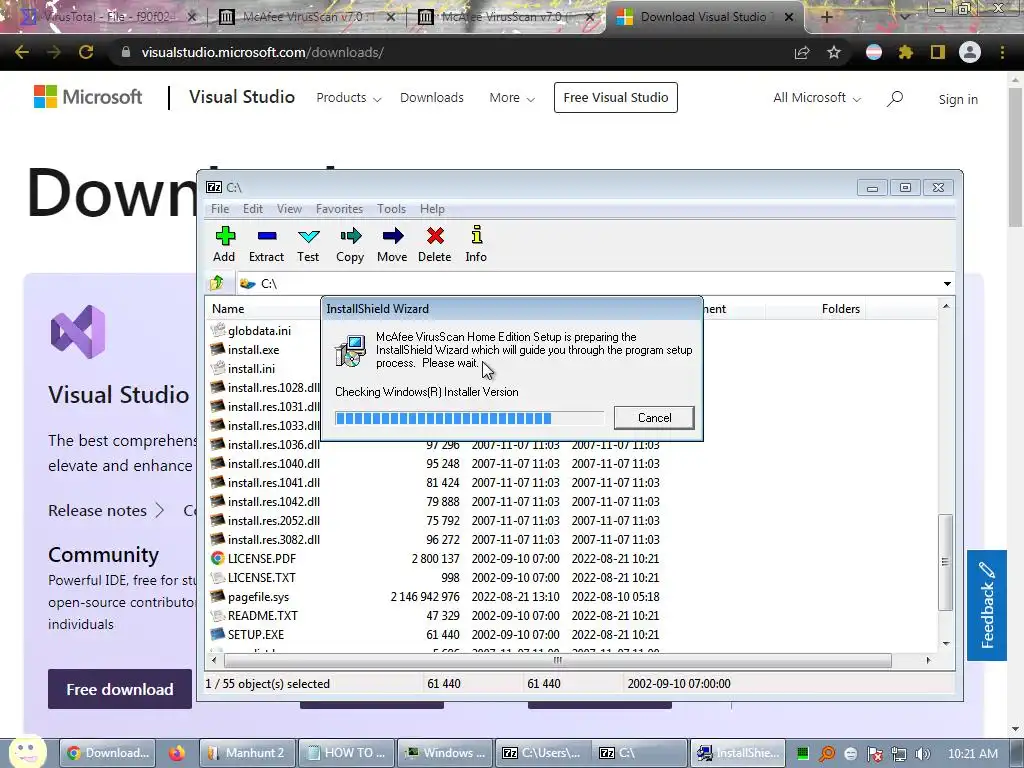1024x768 pixels.
Task: Open the Chrome profile avatar
Action: [970, 52]
